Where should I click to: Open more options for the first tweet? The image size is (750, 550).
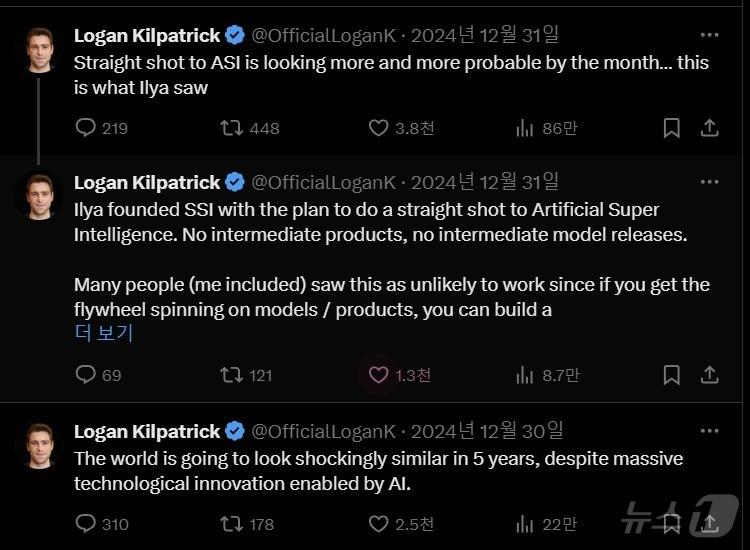pos(709,35)
